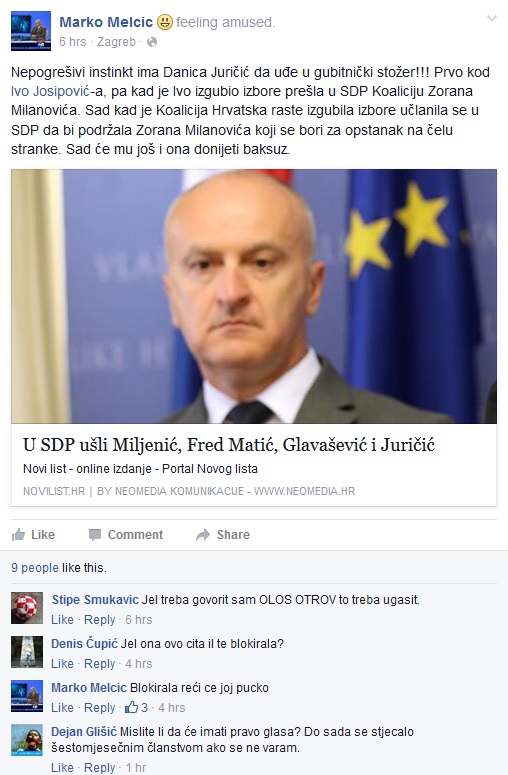This screenshot has height=775, width=508.
Task: Open article headline U SDP ušli Miljenić
Action: pyautogui.click(x=229, y=445)
